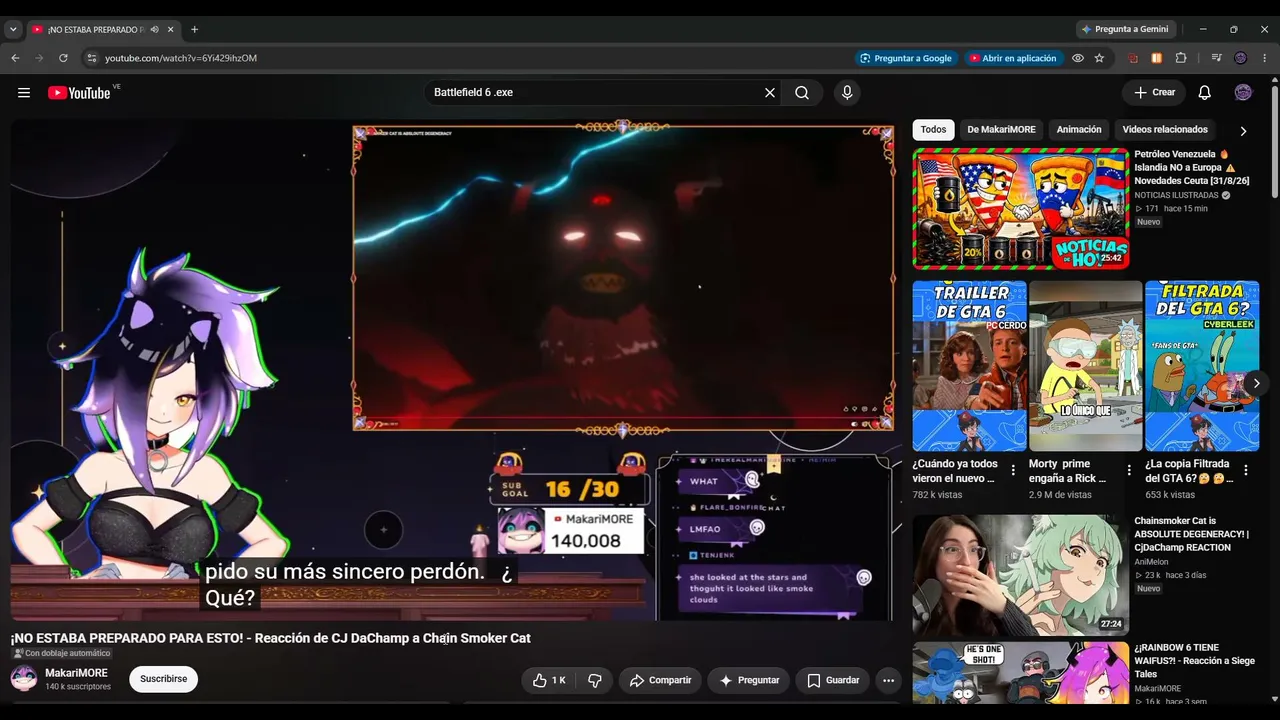Select the Todos filter chip

[x=933, y=130]
